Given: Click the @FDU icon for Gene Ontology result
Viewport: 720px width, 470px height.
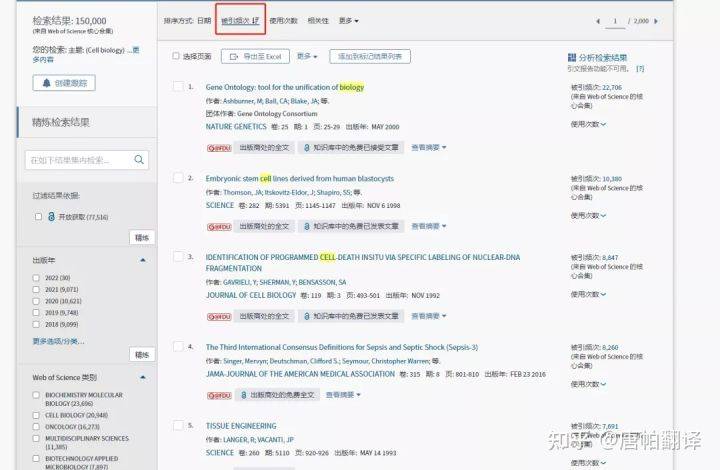Looking at the screenshot, I should click(x=219, y=148).
